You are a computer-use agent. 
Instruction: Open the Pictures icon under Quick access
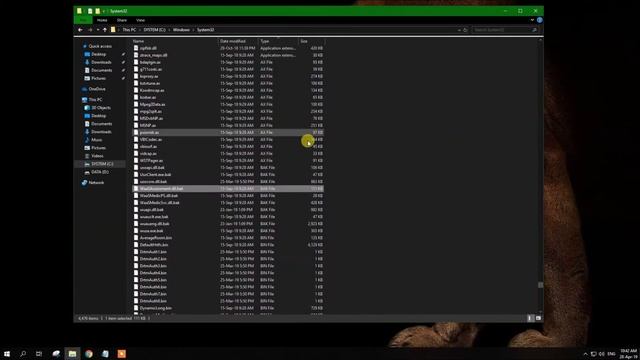[x=87, y=78]
